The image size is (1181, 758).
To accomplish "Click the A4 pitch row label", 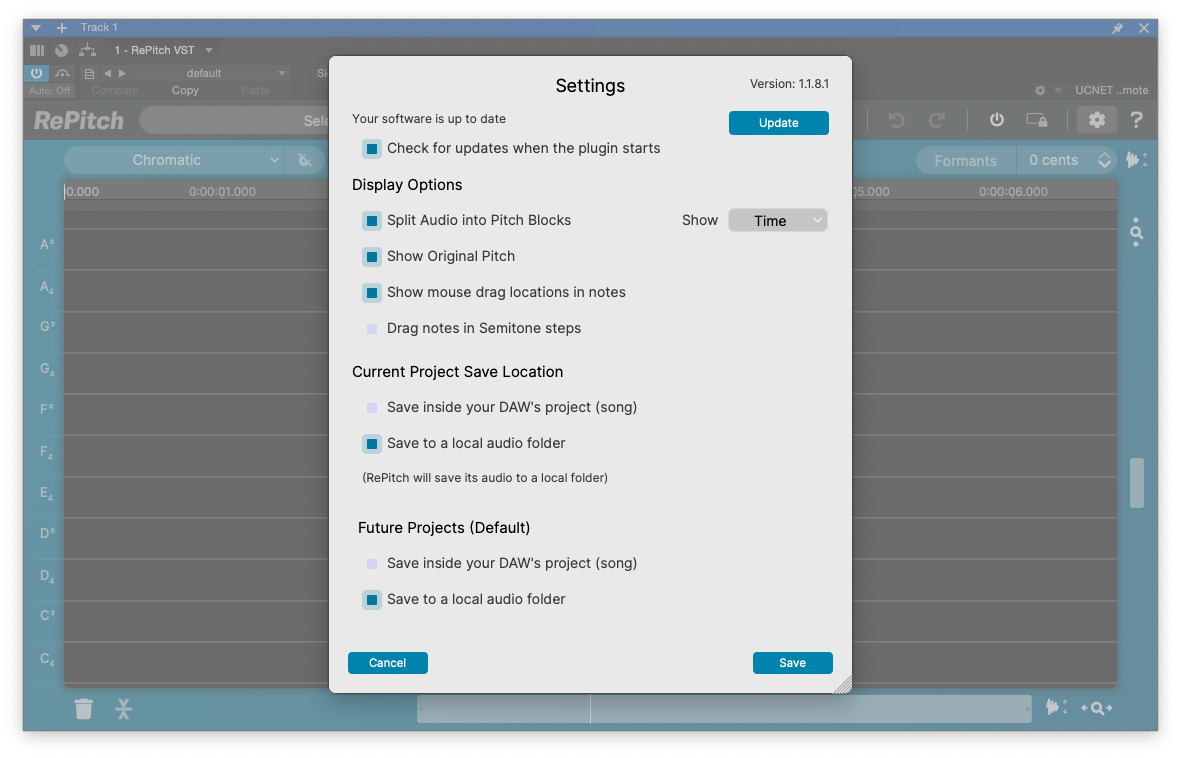I will [x=47, y=287].
